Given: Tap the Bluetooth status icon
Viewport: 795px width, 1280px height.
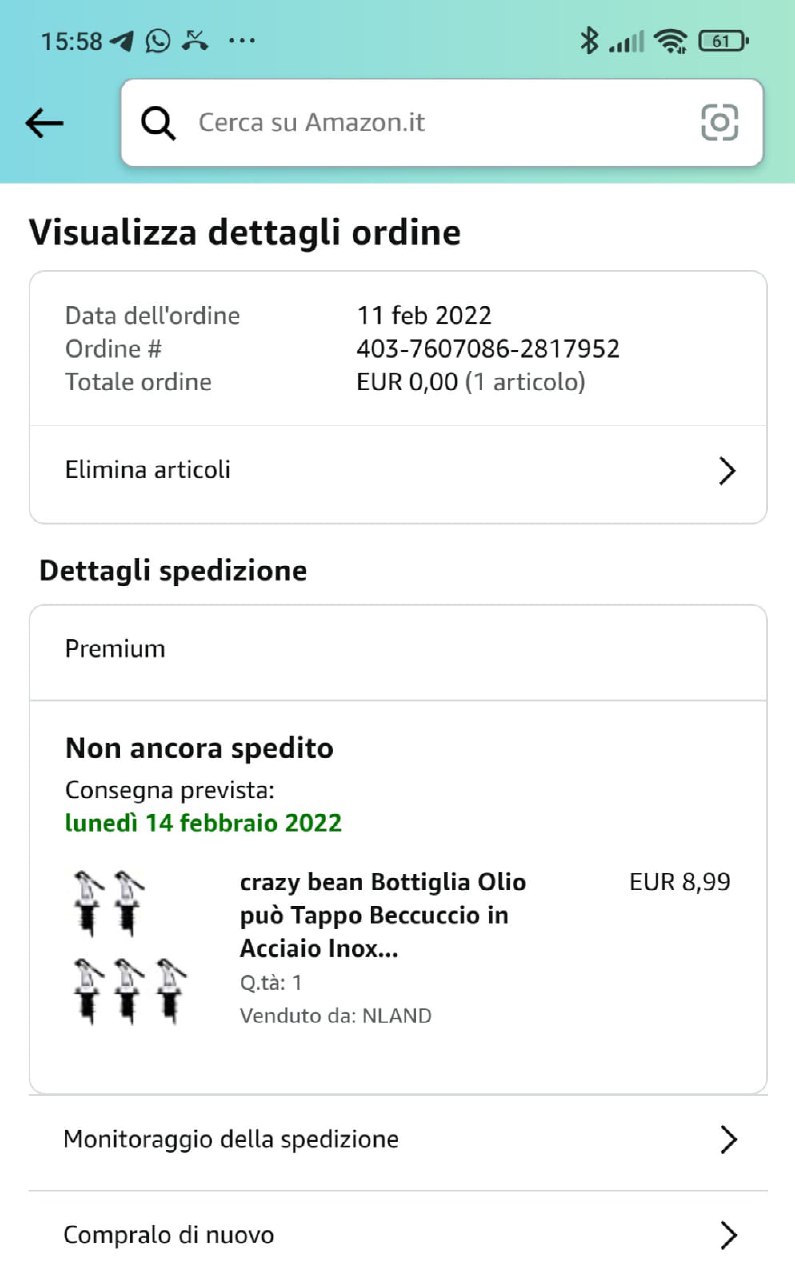Looking at the screenshot, I should point(589,41).
